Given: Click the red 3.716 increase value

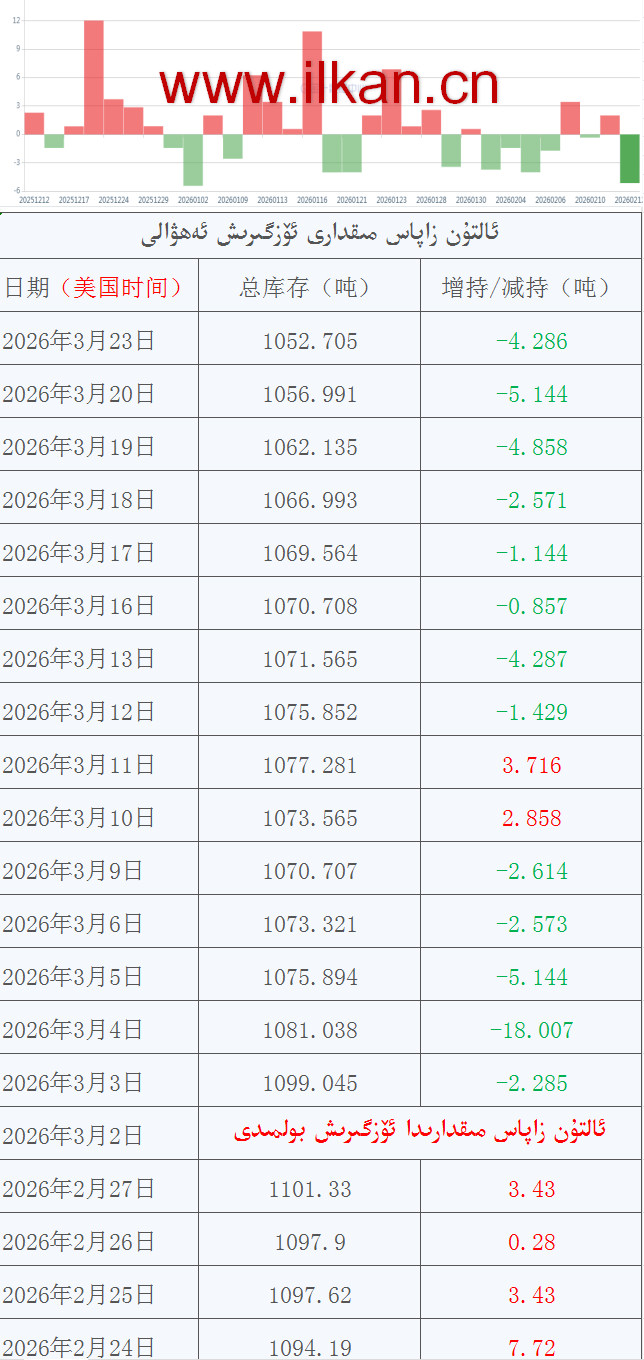Looking at the screenshot, I should (x=531, y=765).
